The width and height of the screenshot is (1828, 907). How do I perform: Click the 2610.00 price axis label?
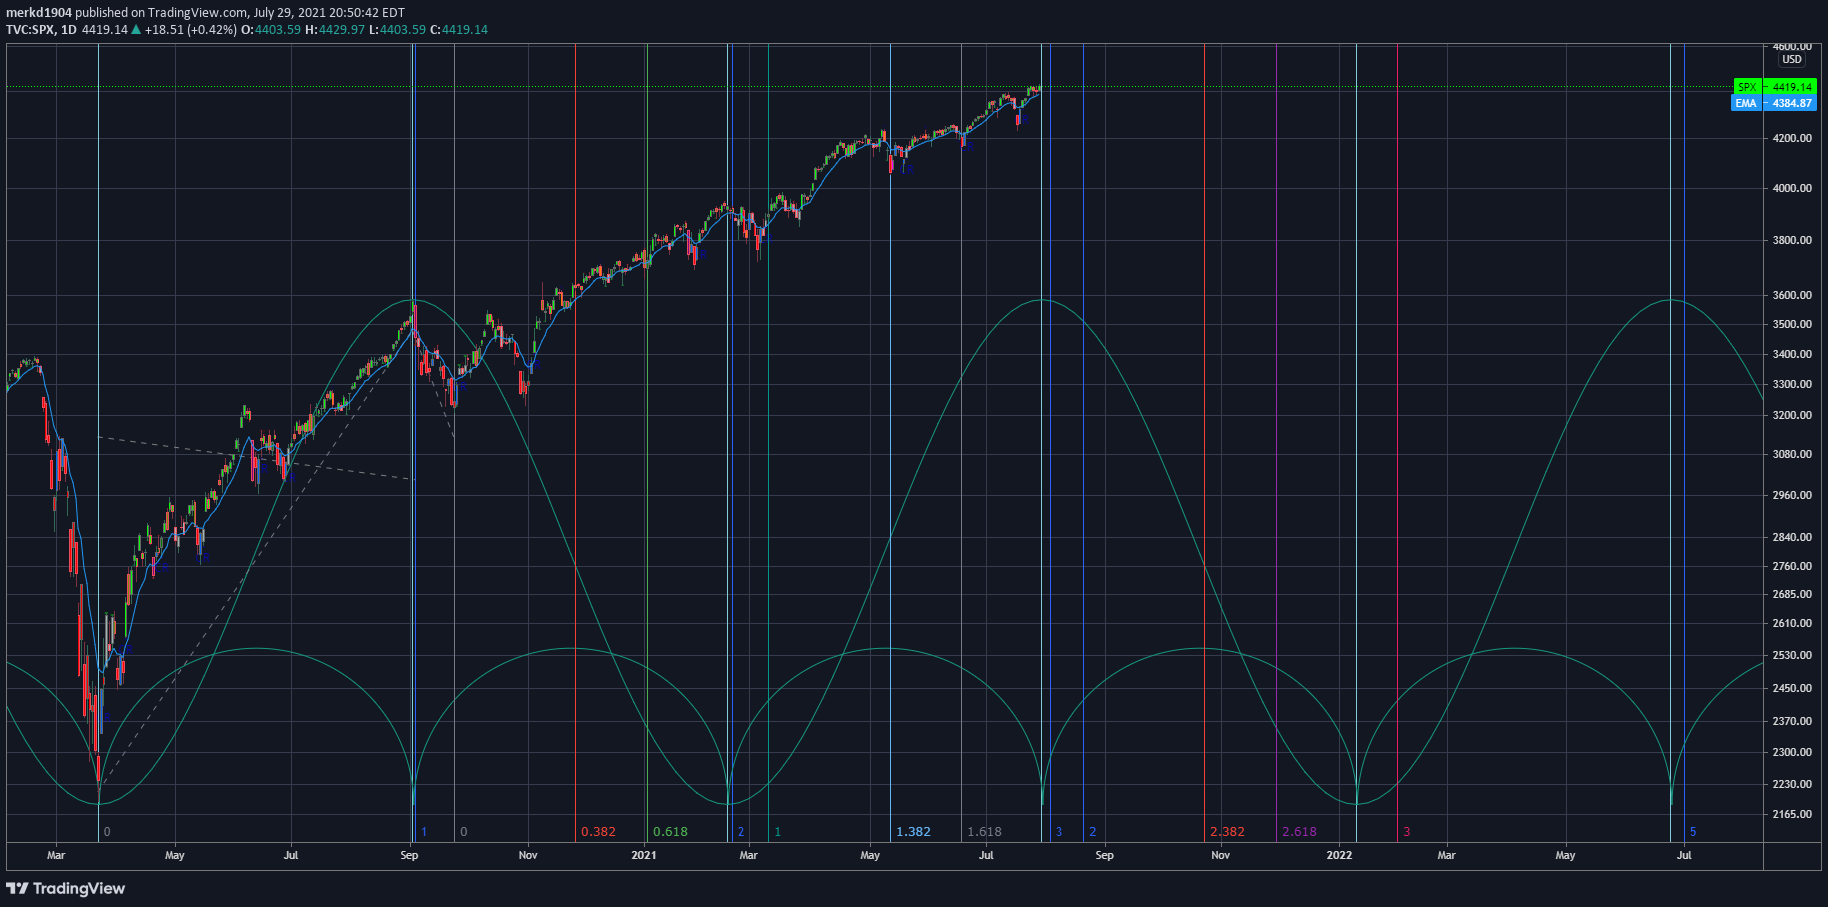click(x=1792, y=623)
